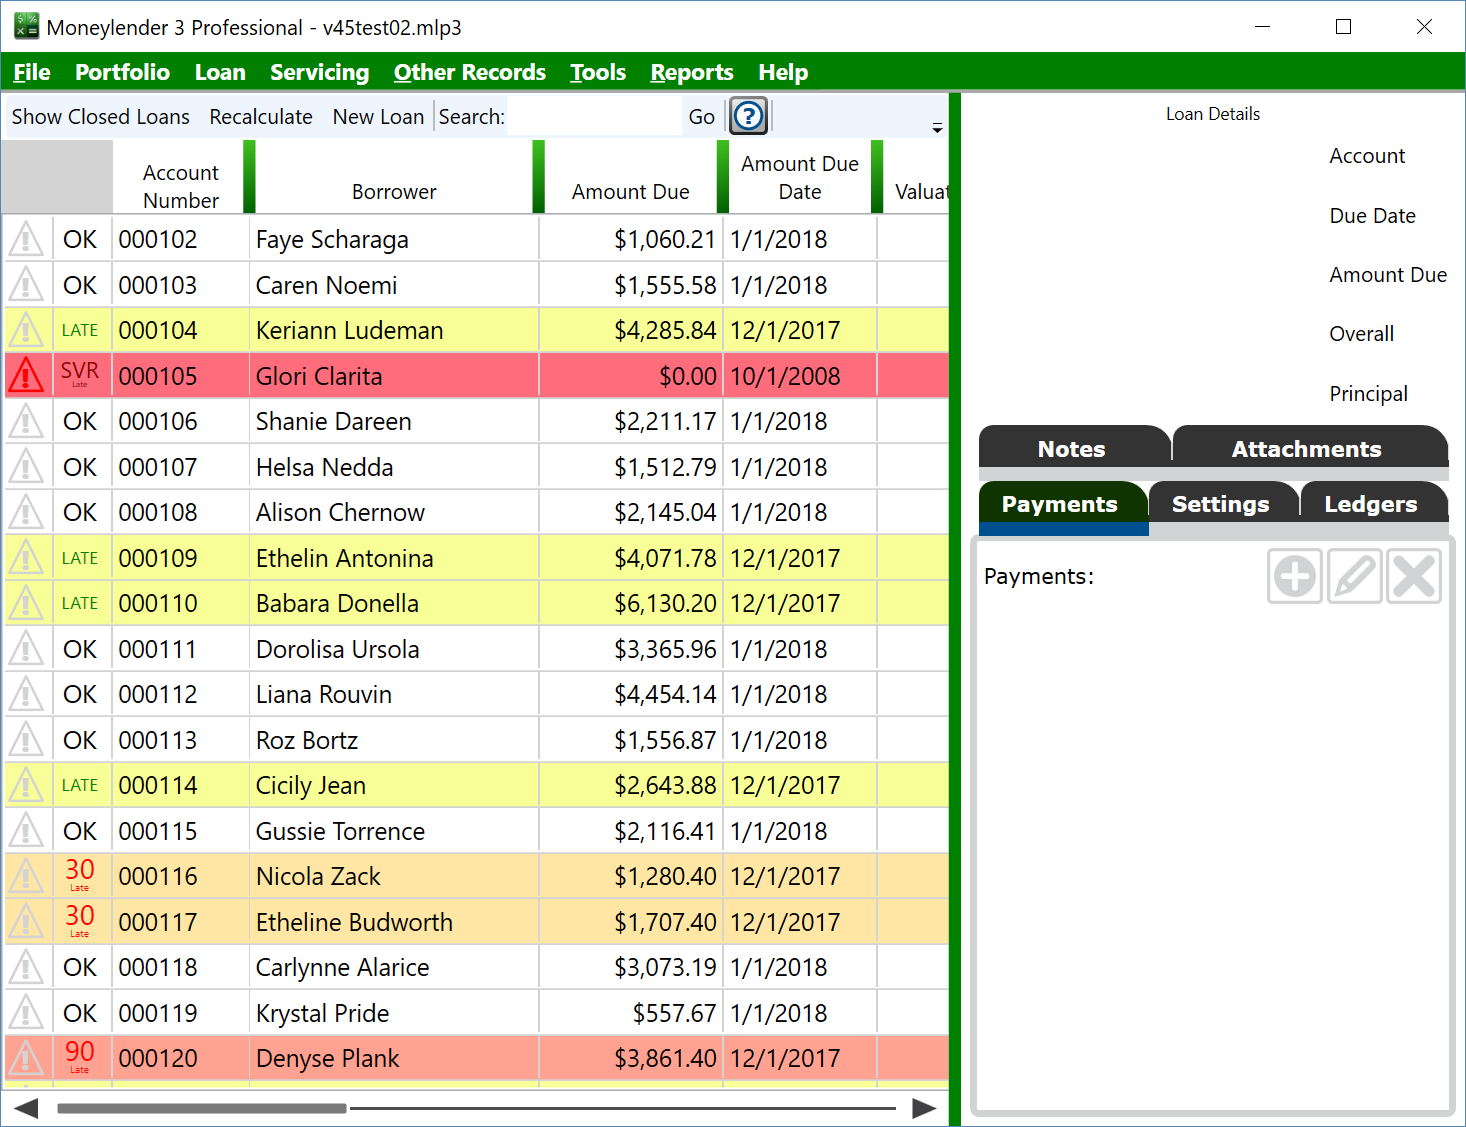The image size is (1466, 1127).
Task: Click warning triangle icon for Cicily Jean
Action: point(26,785)
